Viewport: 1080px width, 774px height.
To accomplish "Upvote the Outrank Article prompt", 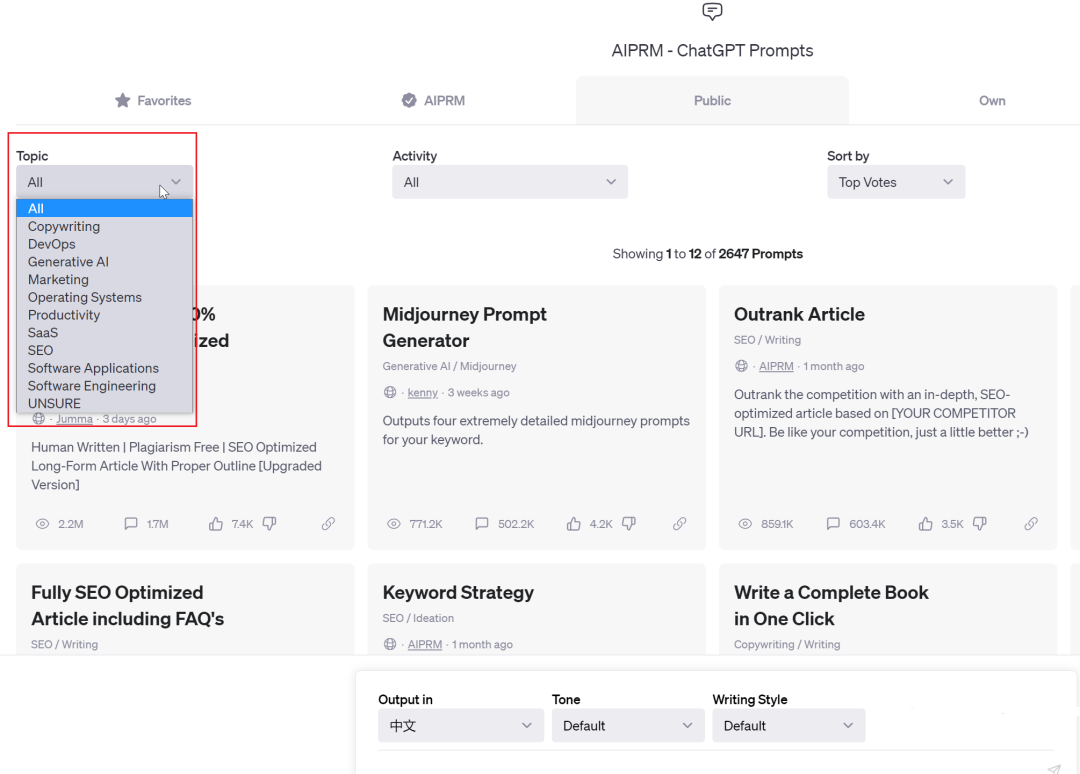I will (x=925, y=524).
